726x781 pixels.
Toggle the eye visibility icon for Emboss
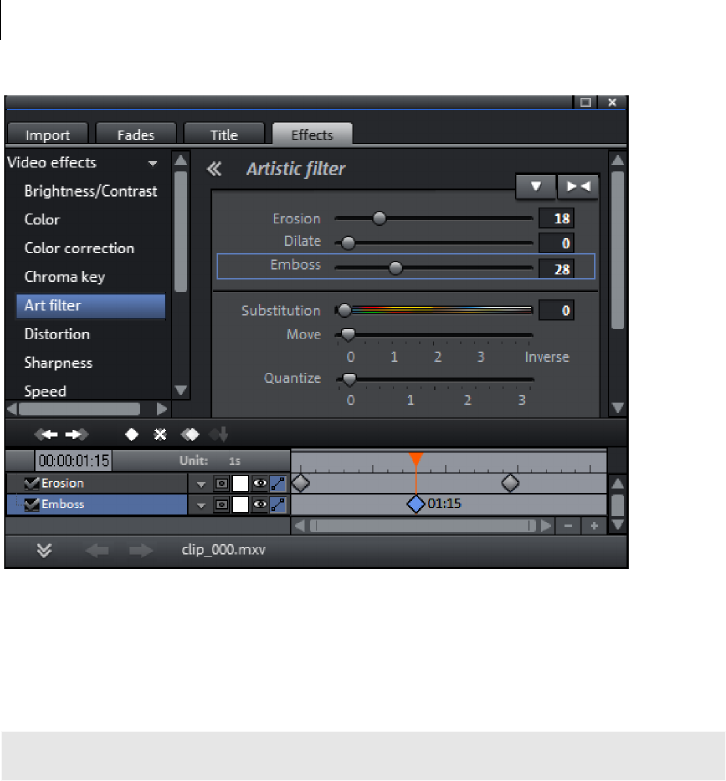(x=259, y=505)
